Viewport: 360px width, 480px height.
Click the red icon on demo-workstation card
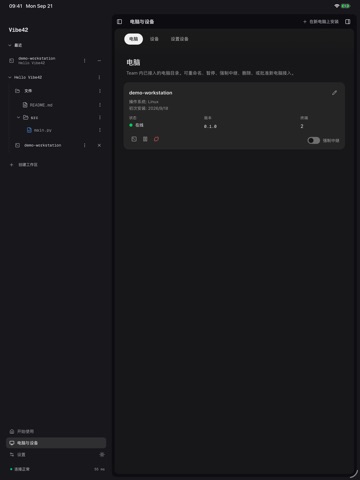click(x=156, y=139)
